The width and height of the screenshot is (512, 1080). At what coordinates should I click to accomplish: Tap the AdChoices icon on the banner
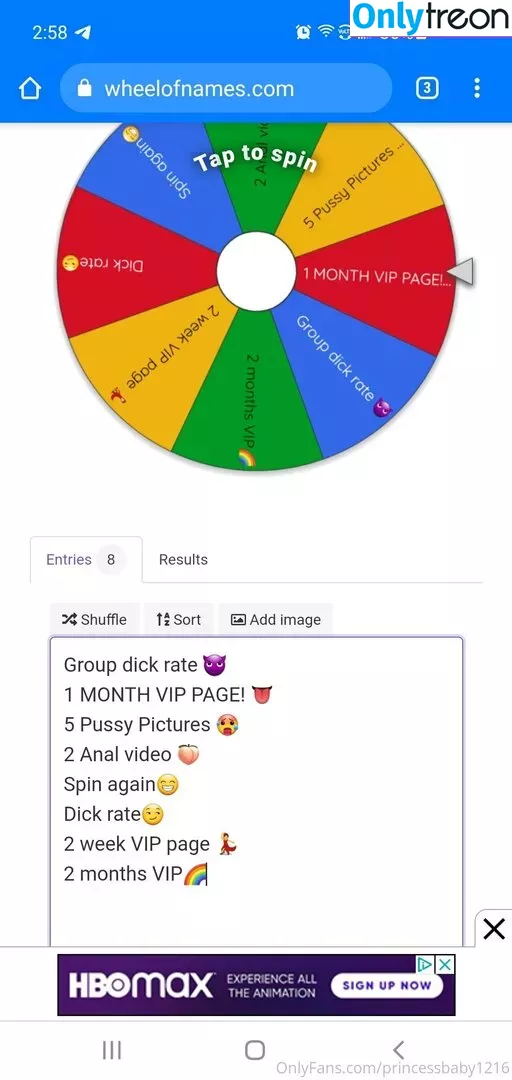pyautogui.click(x=427, y=963)
